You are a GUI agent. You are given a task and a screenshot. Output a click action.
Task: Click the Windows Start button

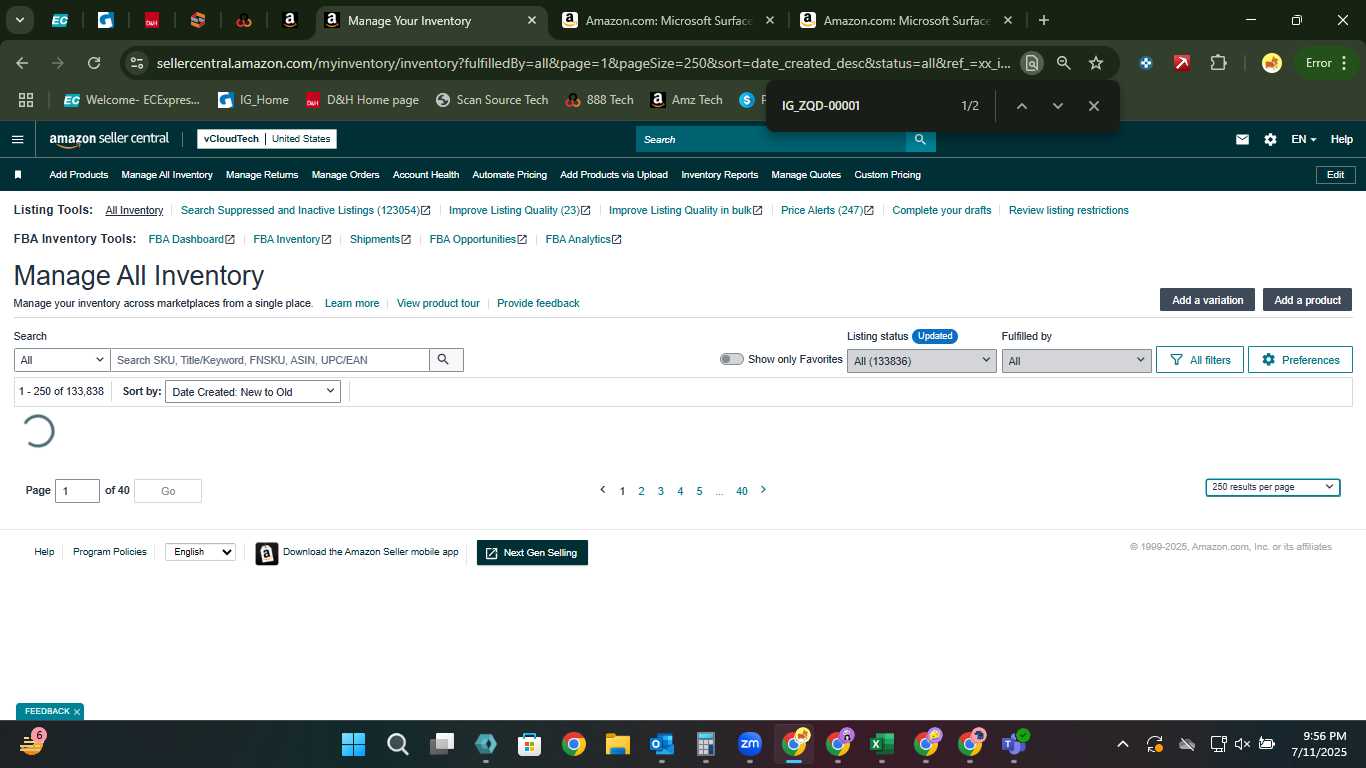pyautogui.click(x=353, y=744)
